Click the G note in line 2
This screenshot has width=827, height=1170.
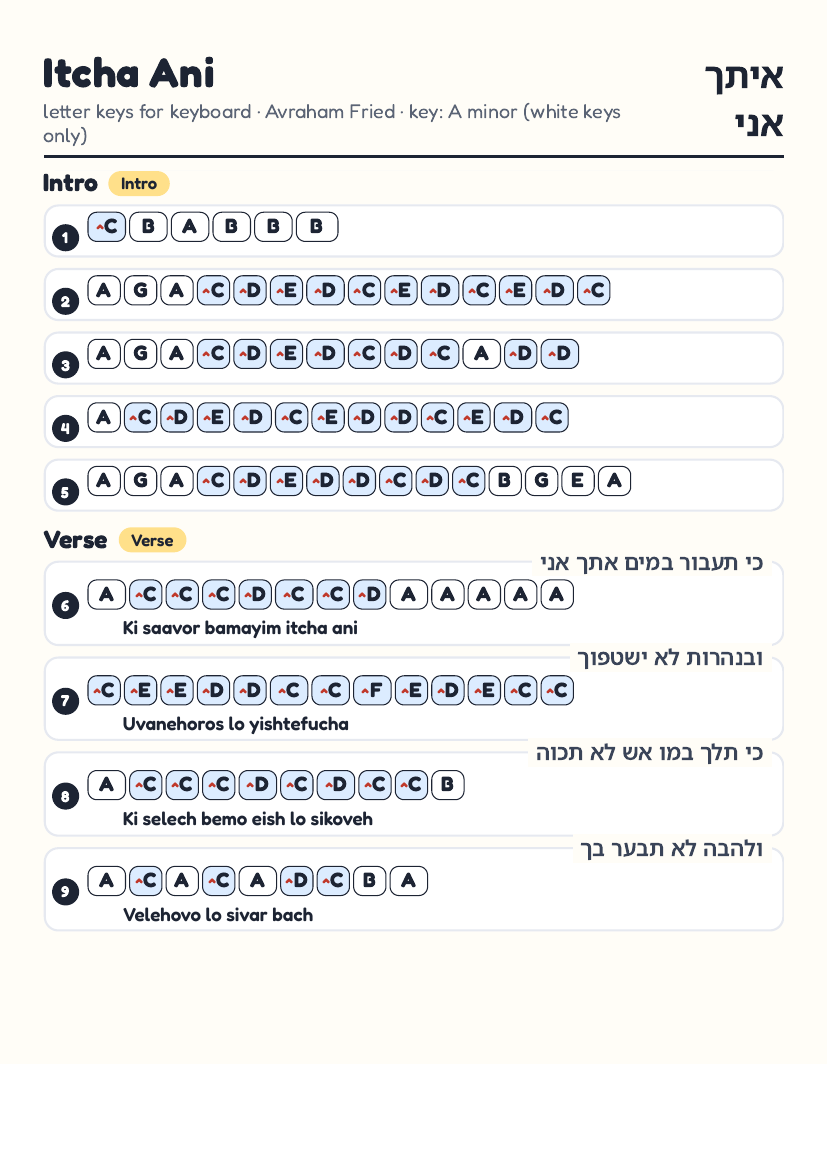[140, 290]
